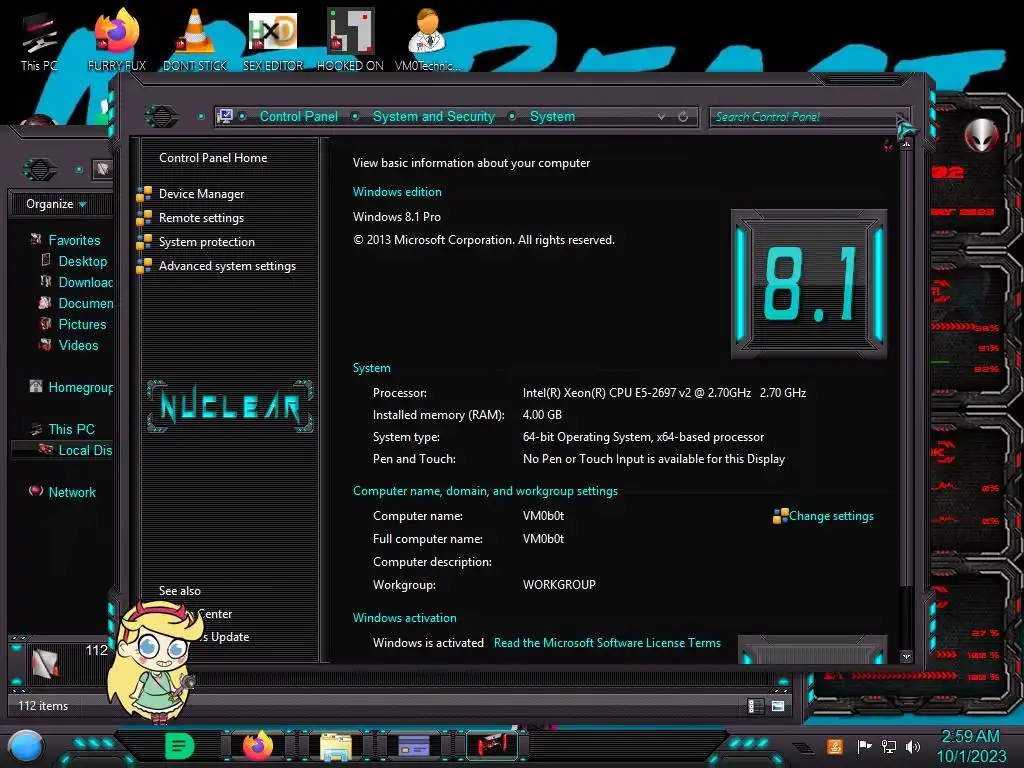Click the Windows 8.1 logo image

[808, 284]
